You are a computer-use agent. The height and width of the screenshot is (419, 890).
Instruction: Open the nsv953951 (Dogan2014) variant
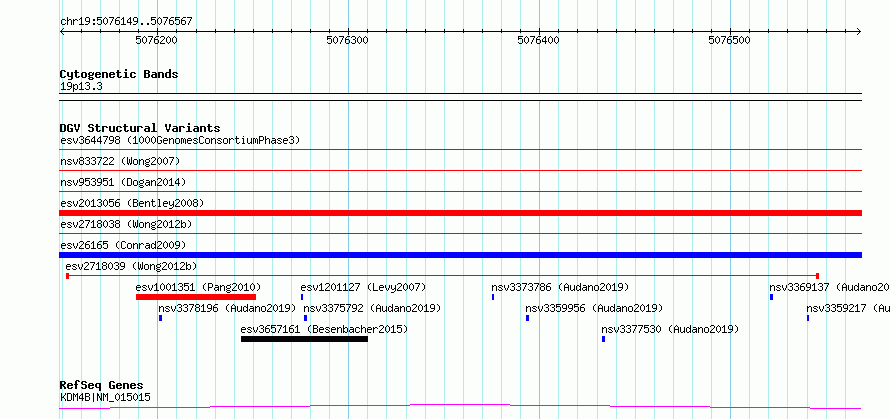click(123, 182)
